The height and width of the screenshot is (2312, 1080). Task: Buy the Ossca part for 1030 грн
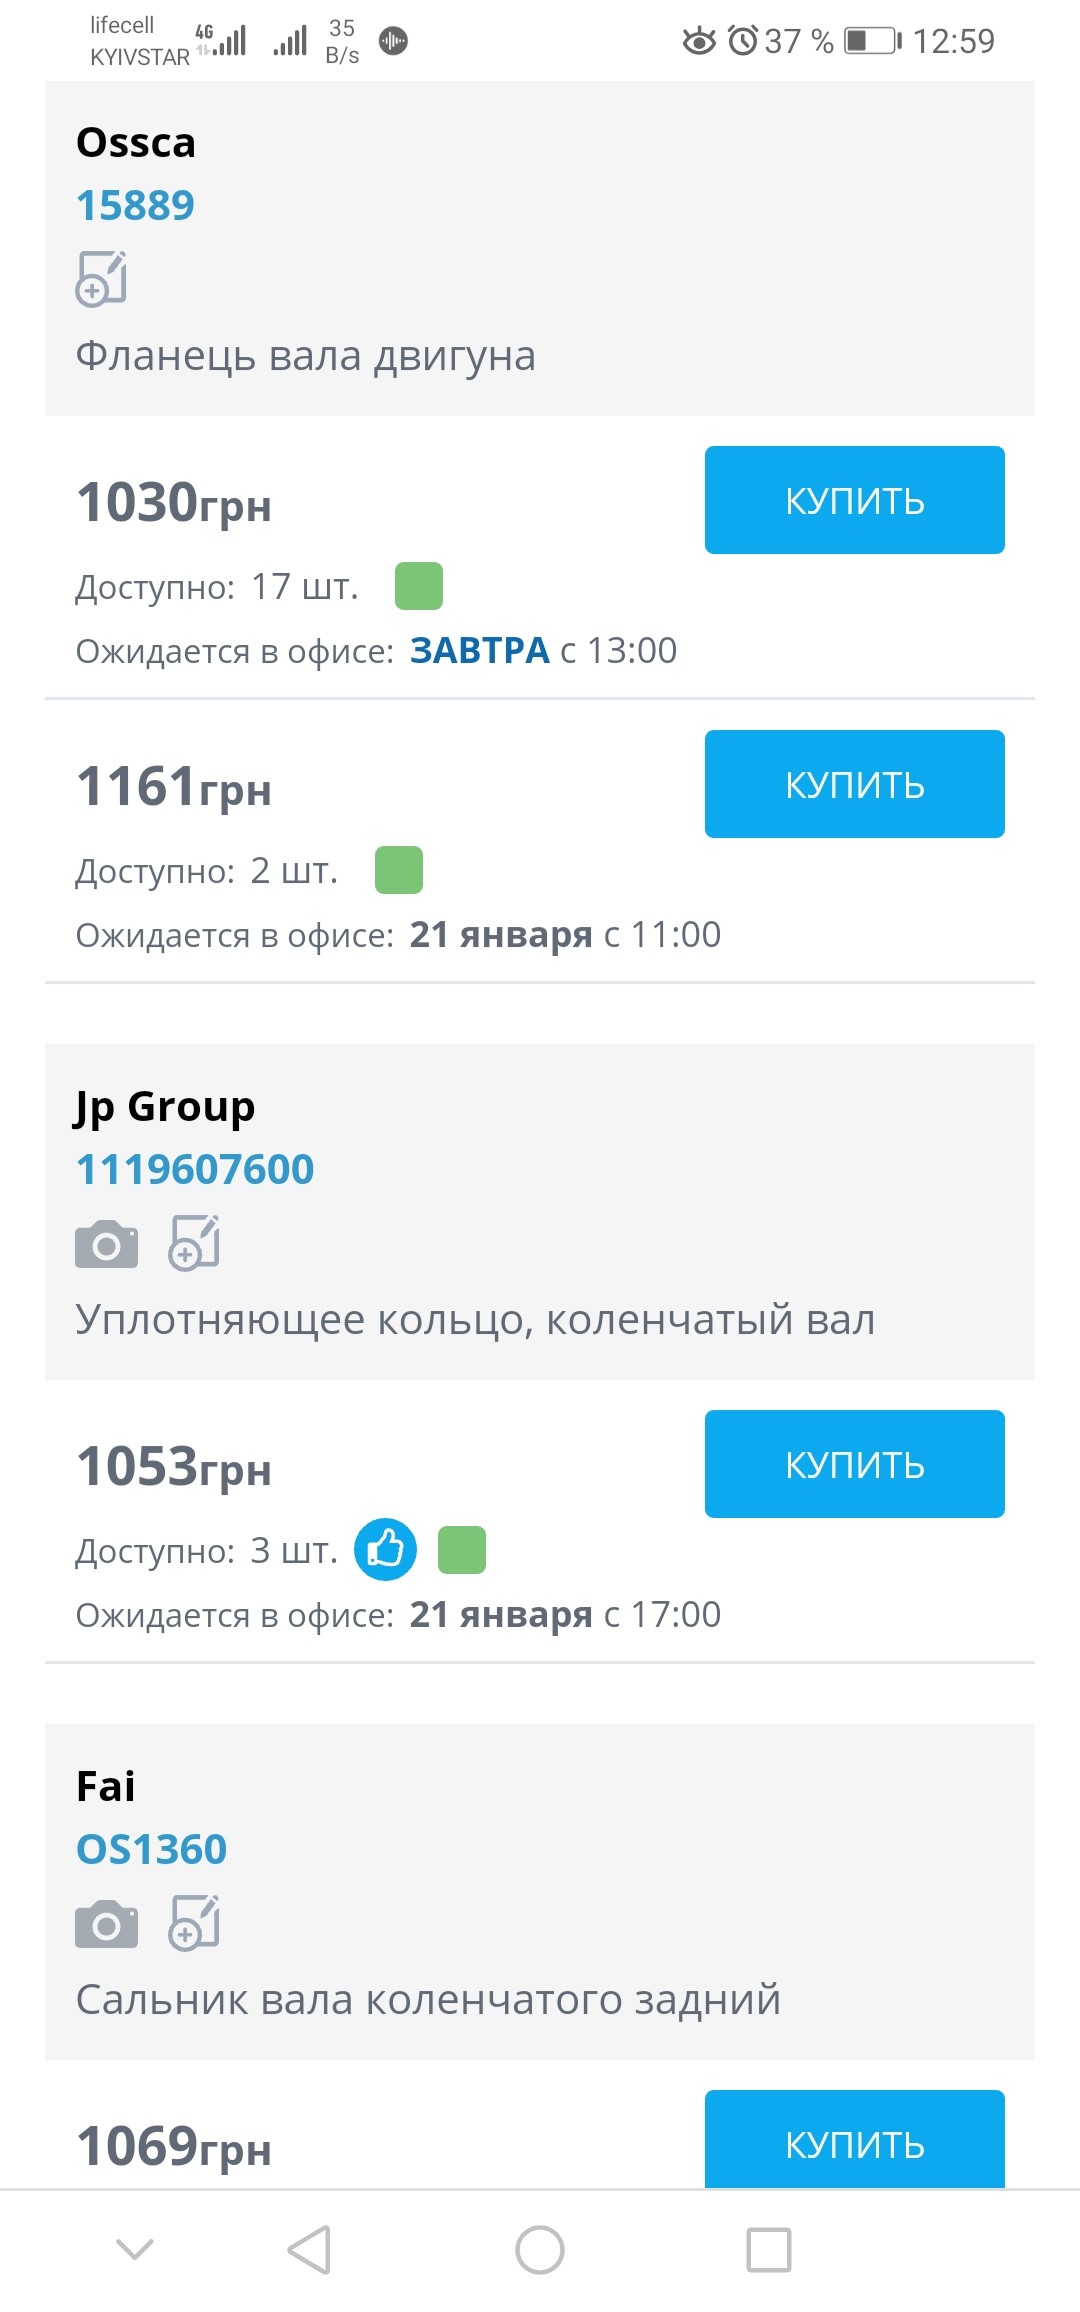(x=854, y=500)
